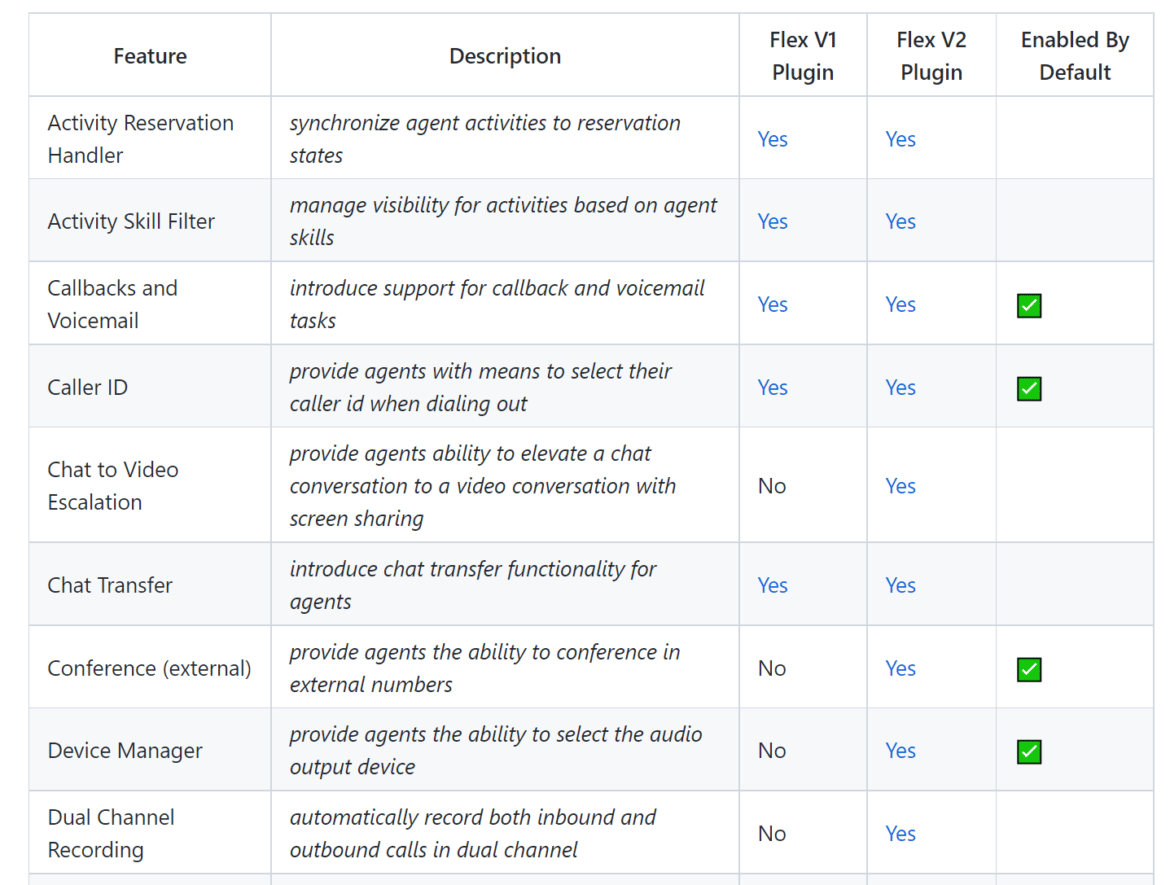The height and width of the screenshot is (885, 1170).
Task: Follow Chat Transfer Flex V1 Yes link
Action: click(x=772, y=585)
